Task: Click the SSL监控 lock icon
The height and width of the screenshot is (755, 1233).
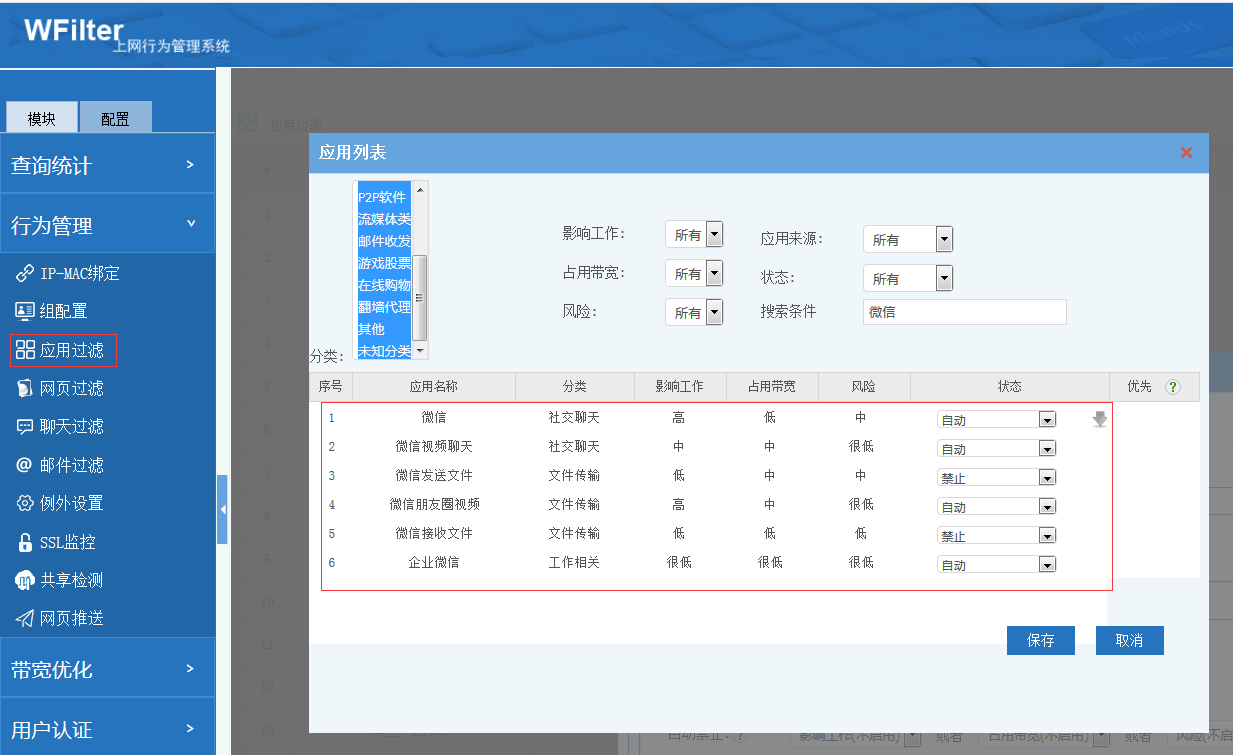Action: (25, 542)
